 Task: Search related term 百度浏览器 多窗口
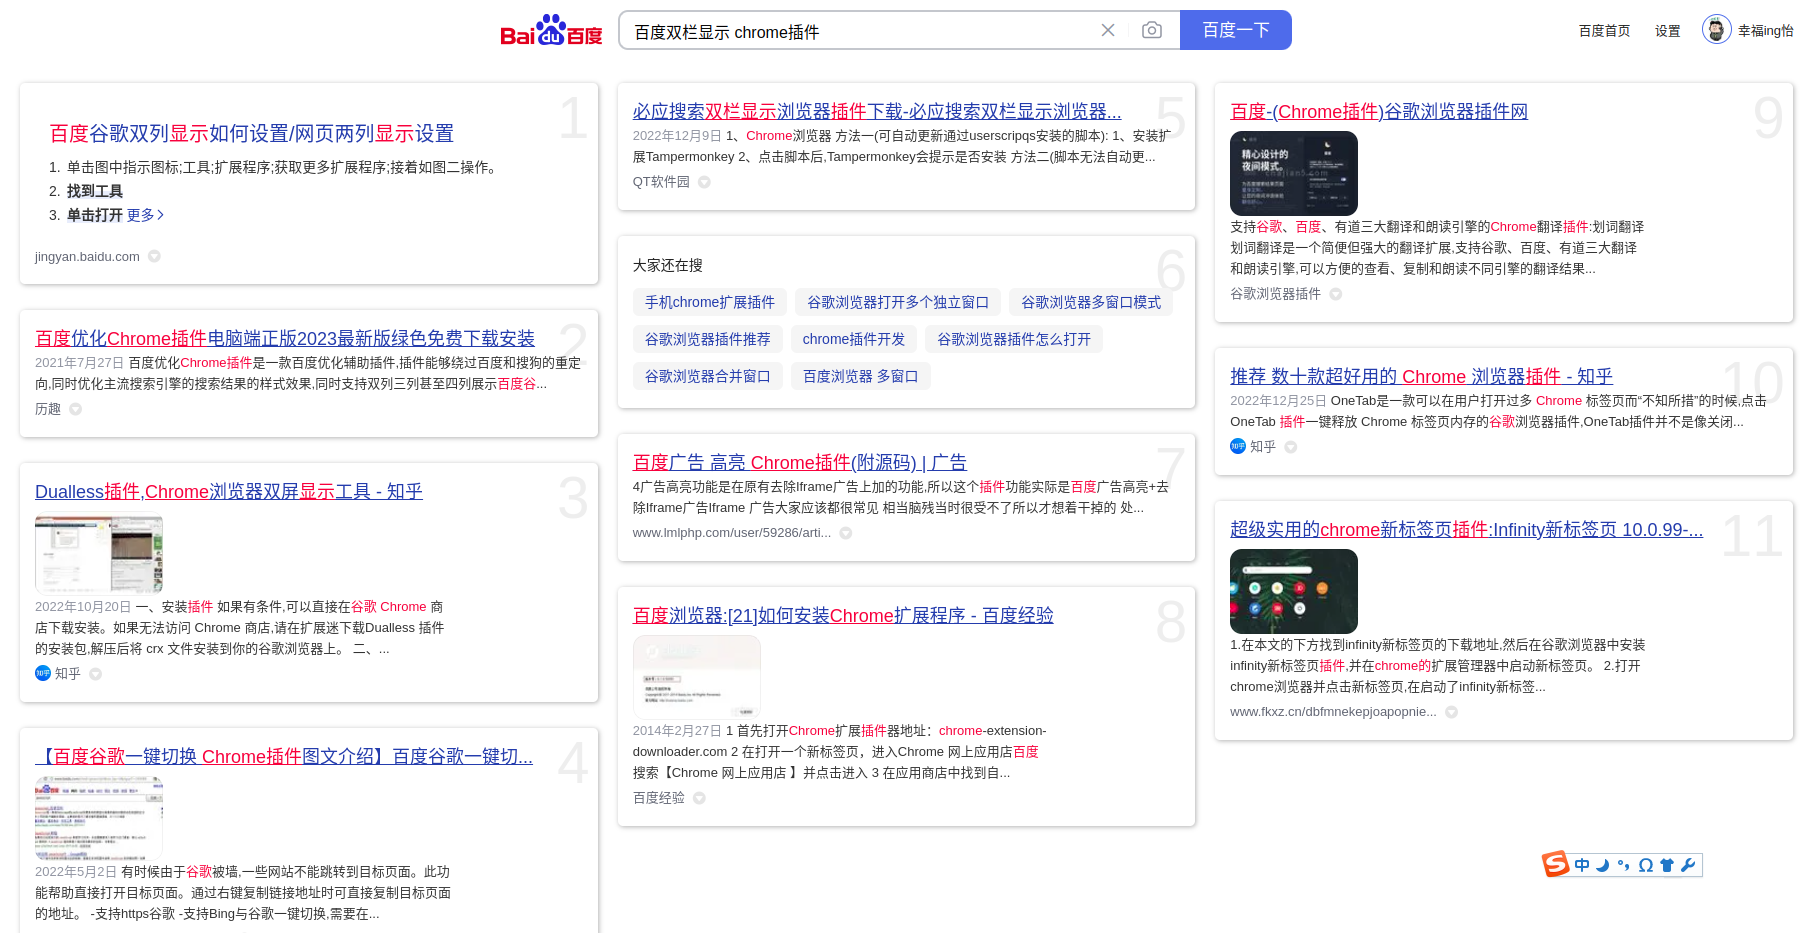(x=861, y=376)
